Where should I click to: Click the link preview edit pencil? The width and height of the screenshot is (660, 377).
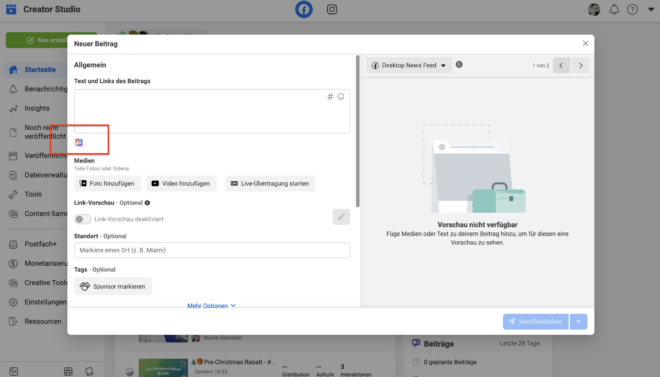click(x=341, y=217)
